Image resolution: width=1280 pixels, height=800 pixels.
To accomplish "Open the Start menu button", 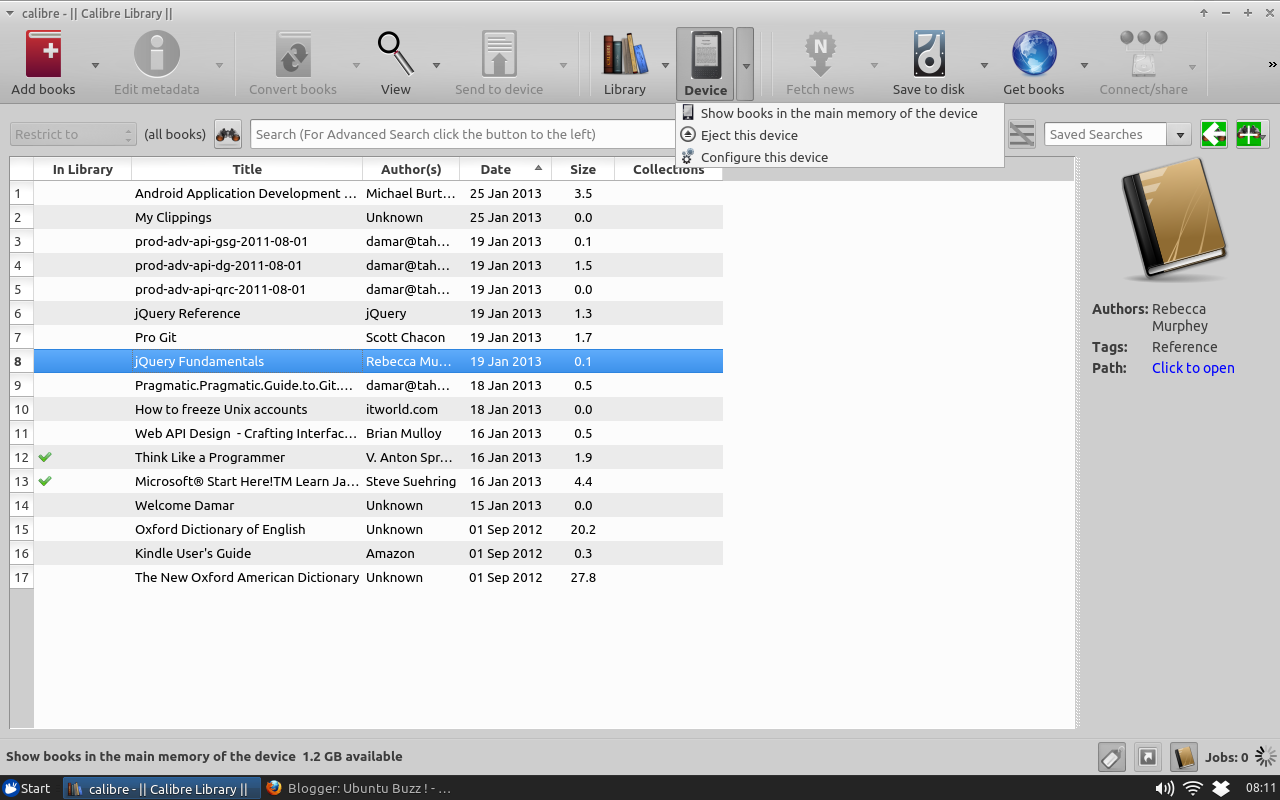I will (x=27, y=788).
